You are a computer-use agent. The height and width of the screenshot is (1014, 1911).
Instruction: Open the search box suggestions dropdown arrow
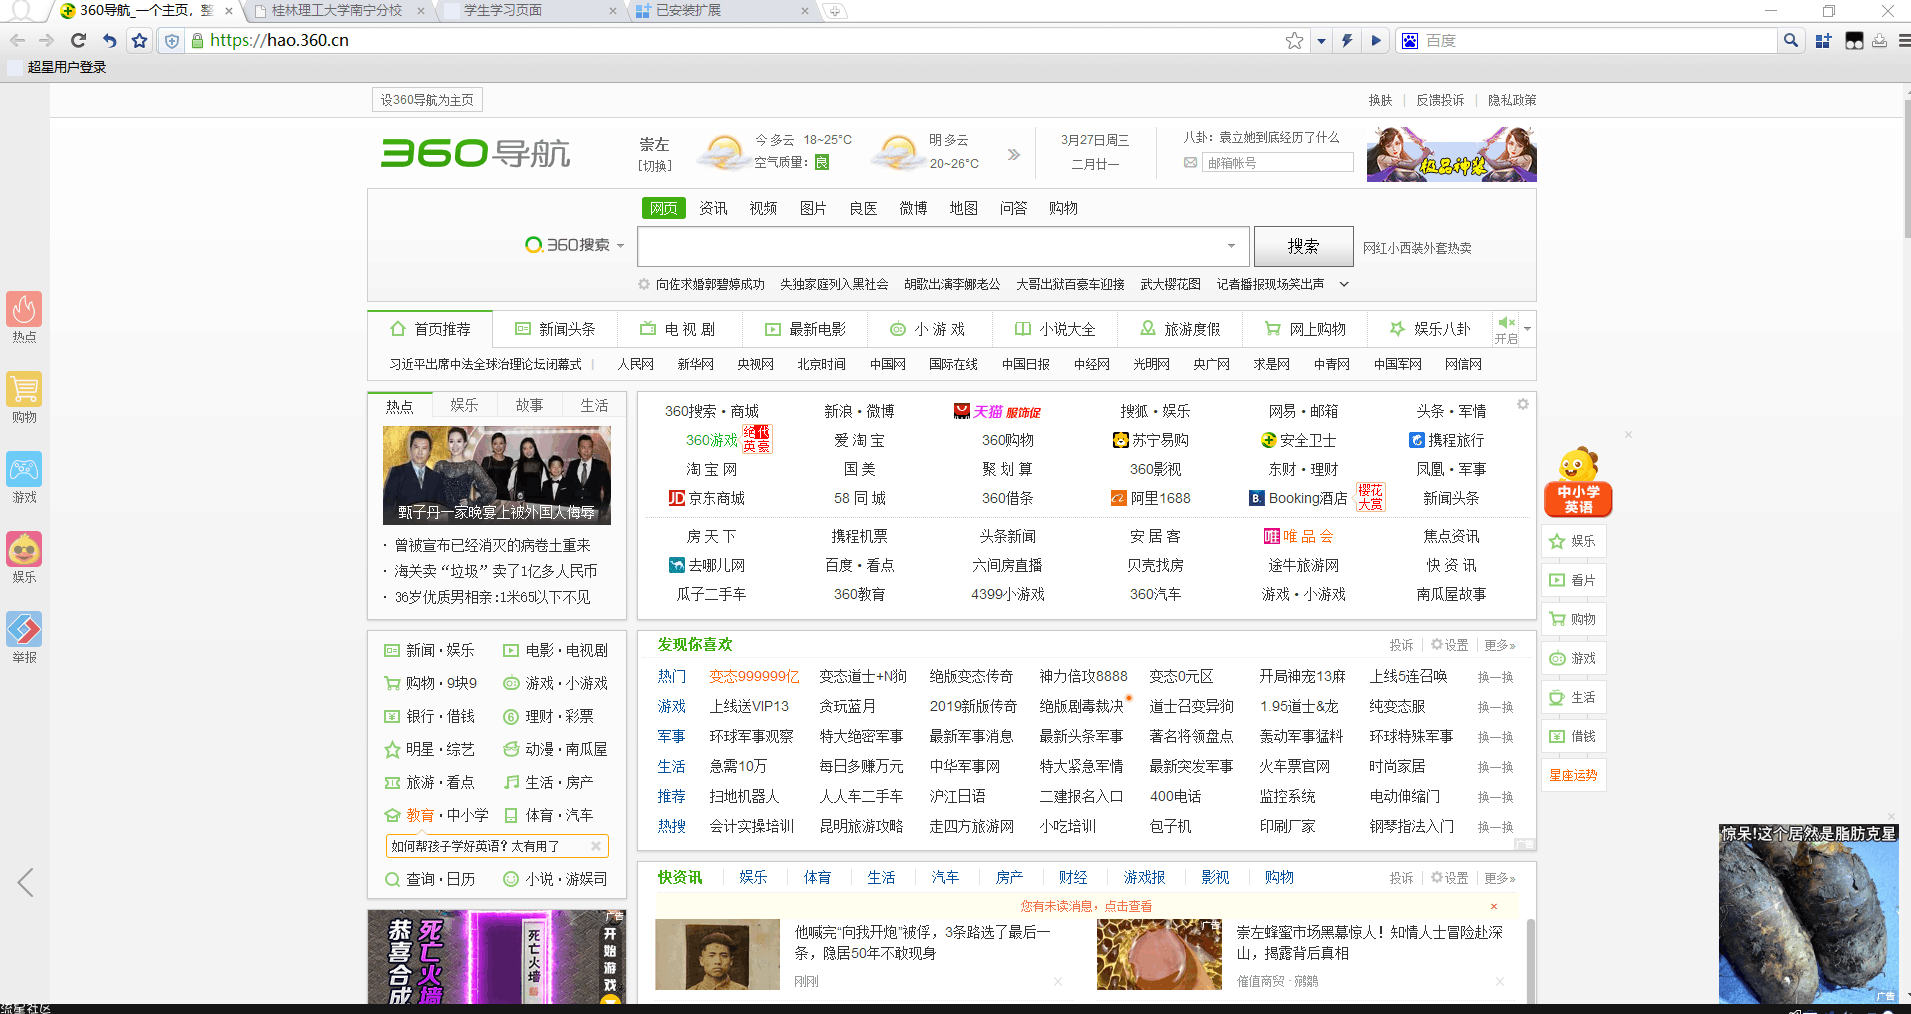click(1231, 246)
